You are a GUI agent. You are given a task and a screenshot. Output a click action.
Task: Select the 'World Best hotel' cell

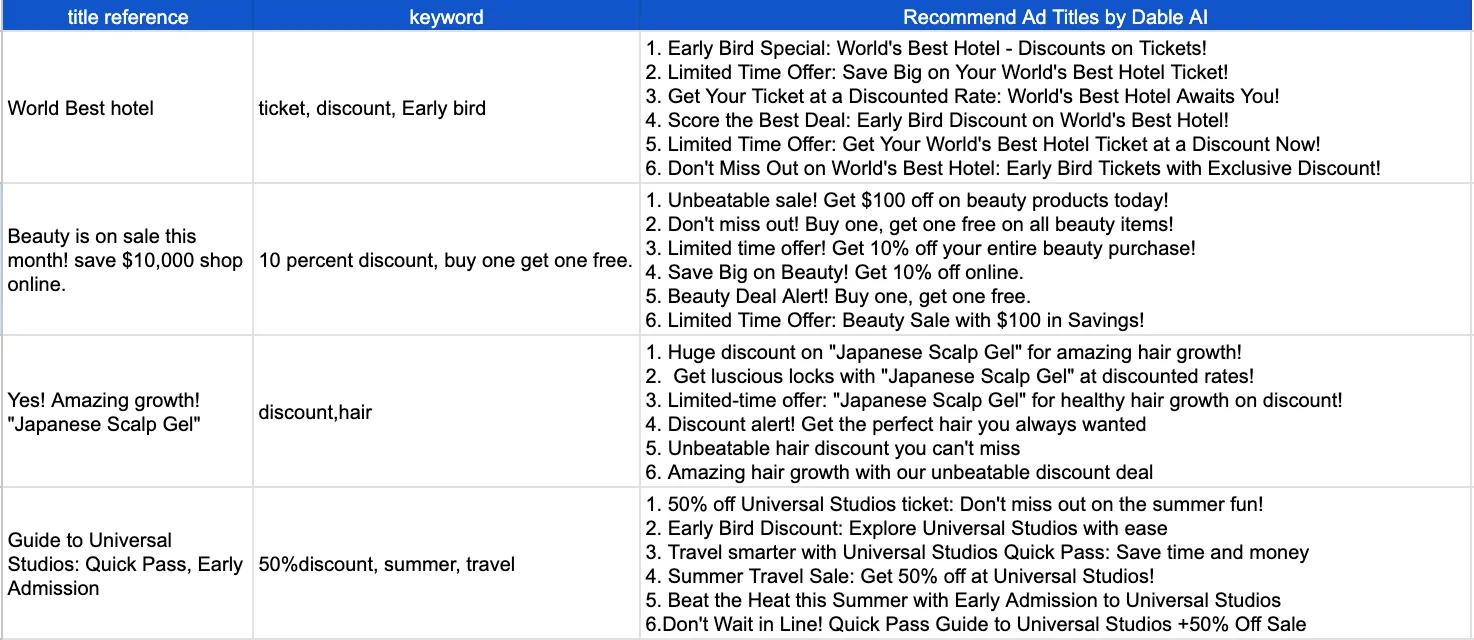127,108
